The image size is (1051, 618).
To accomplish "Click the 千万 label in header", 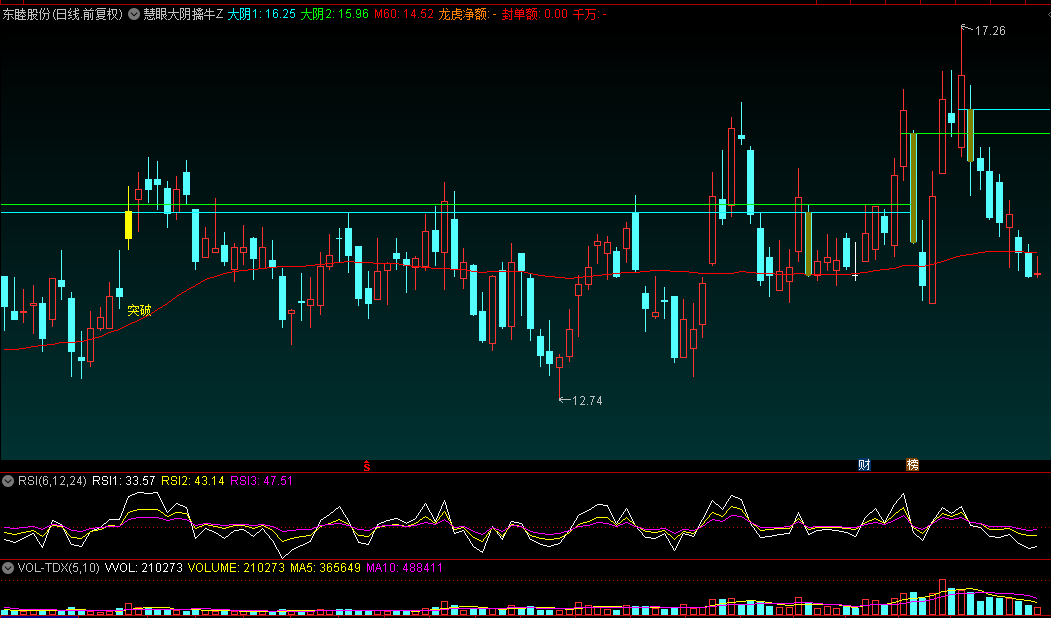I will point(589,14).
